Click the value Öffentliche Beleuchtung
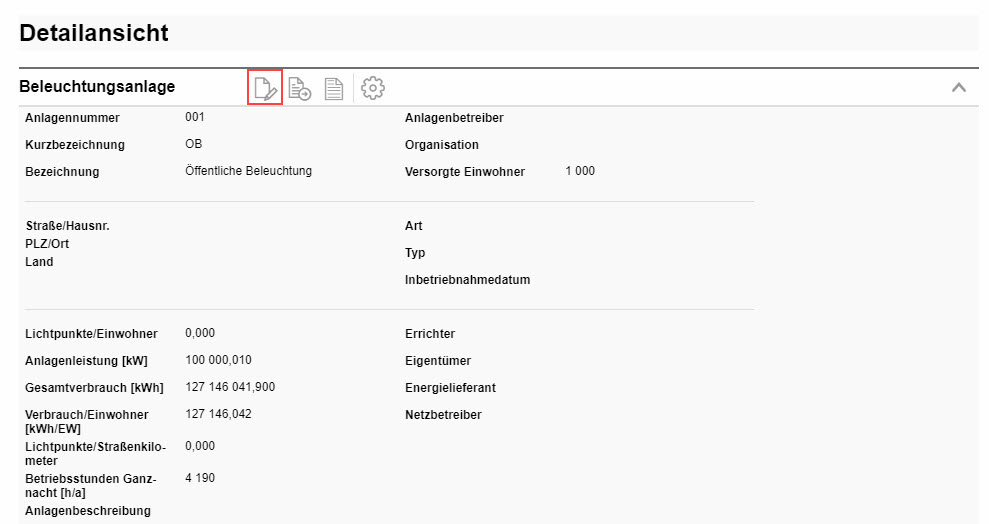Image resolution: width=1000 pixels, height=524 pixels. [249, 171]
